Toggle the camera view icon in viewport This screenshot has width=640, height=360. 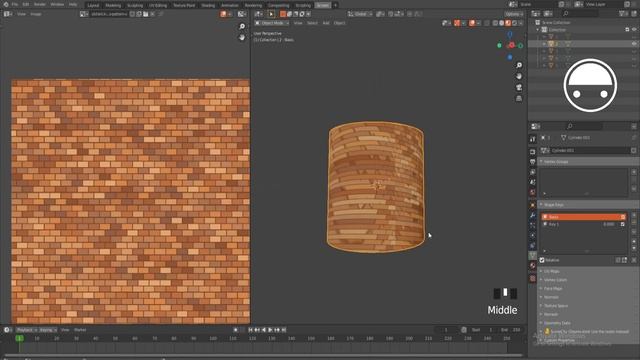[x=519, y=87]
